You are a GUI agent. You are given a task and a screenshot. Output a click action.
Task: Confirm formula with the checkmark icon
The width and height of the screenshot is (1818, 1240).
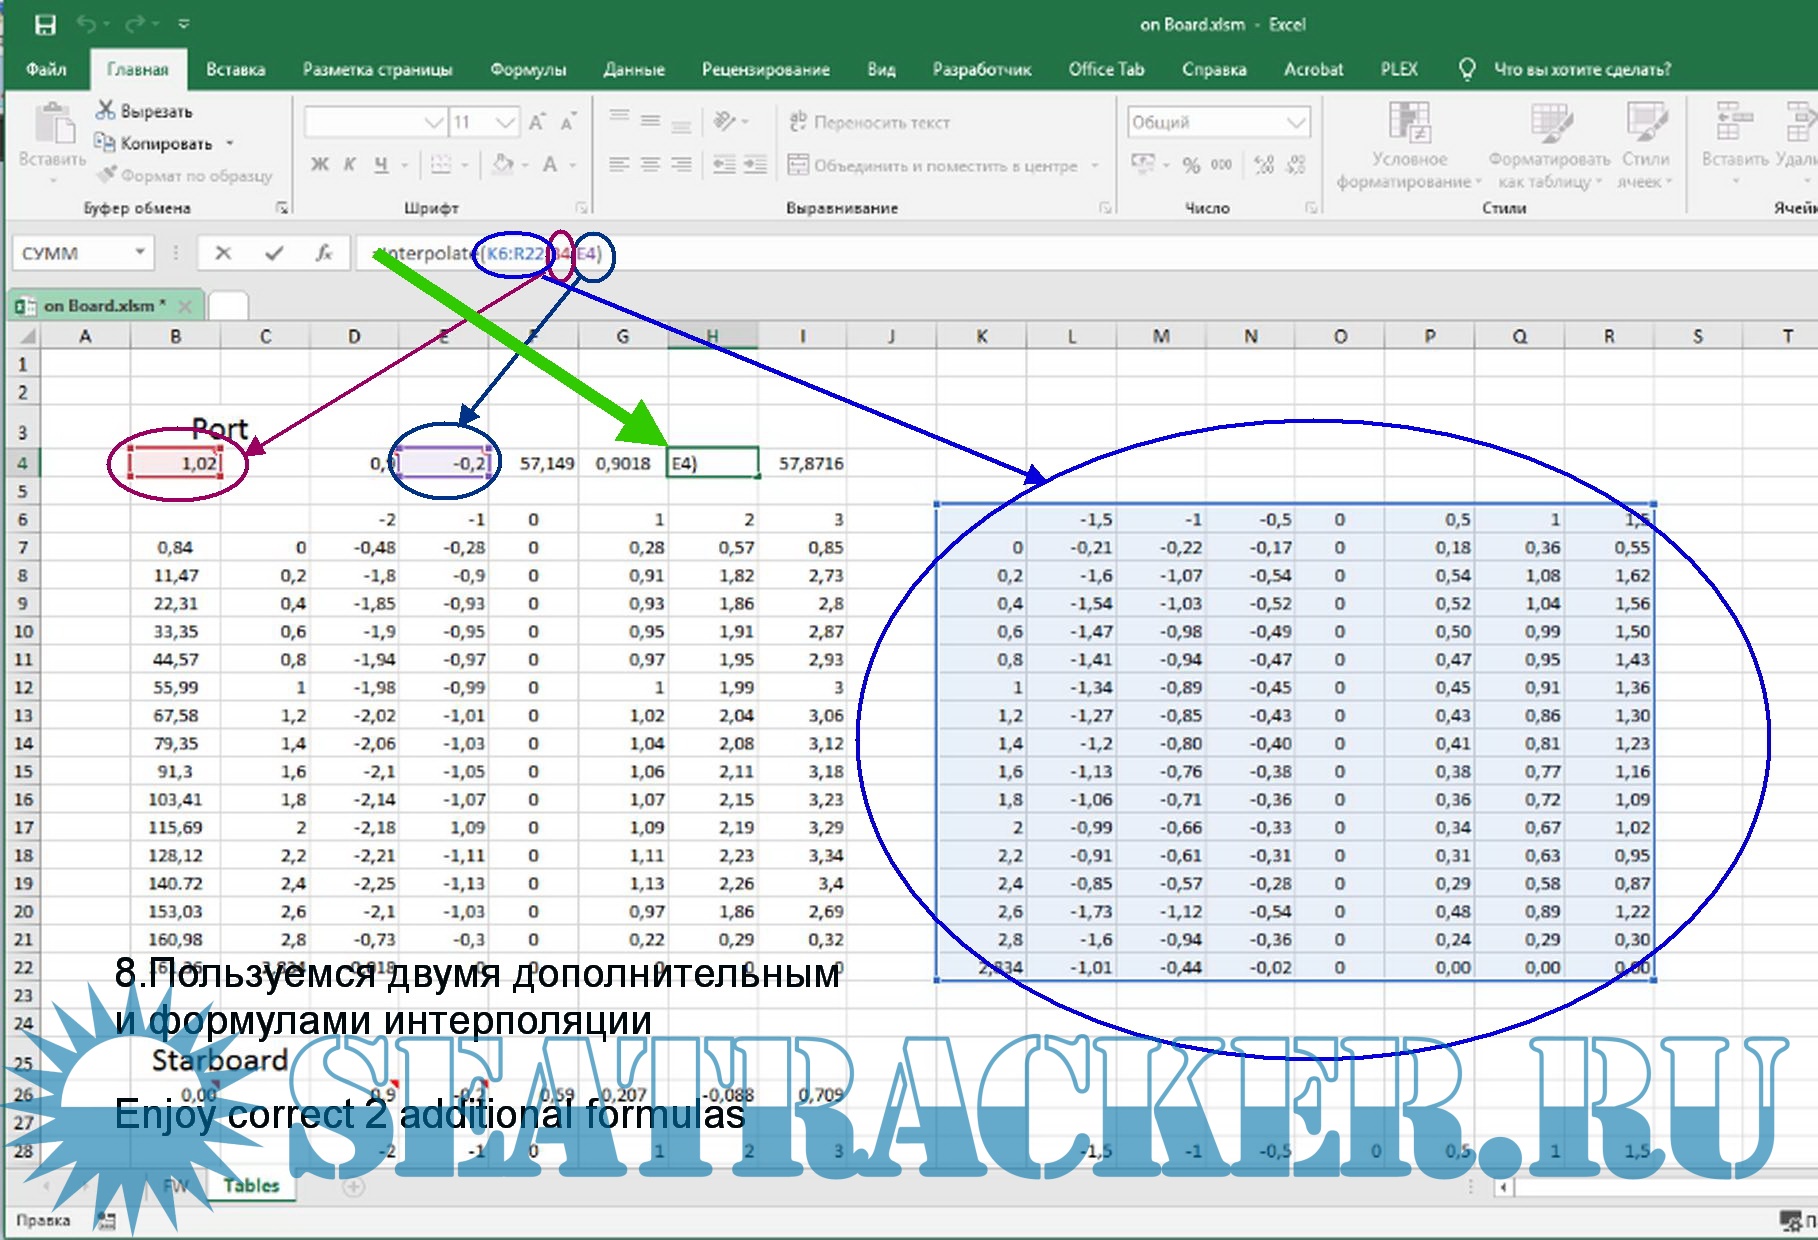point(274,253)
